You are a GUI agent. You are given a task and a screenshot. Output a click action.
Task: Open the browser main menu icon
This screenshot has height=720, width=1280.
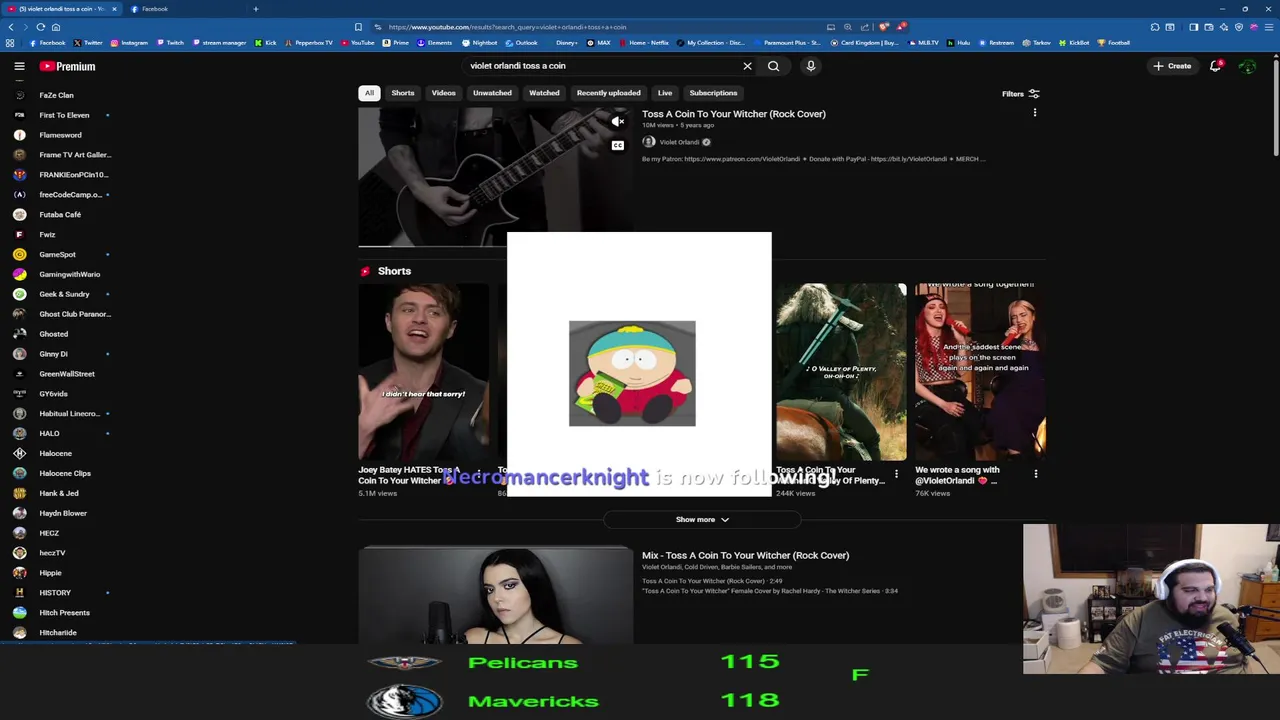pos(1268,27)
